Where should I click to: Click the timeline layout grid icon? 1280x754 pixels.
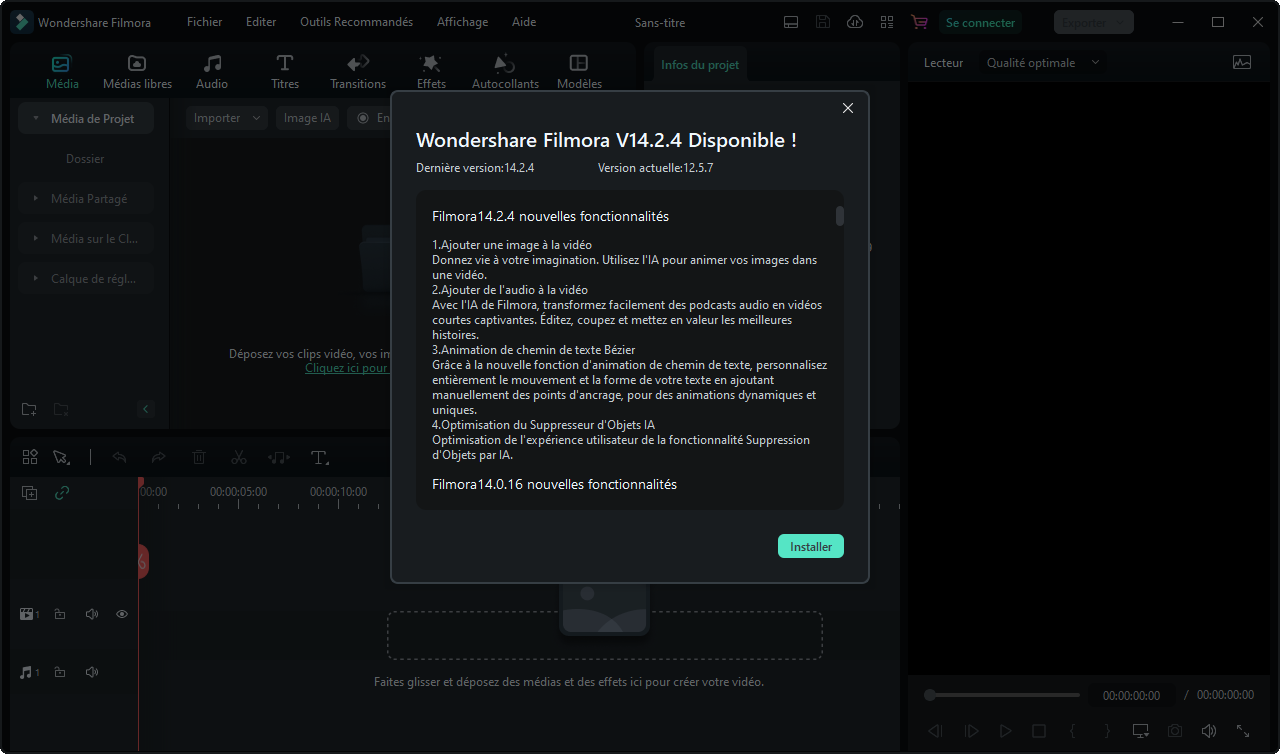(x=30, y=457)
